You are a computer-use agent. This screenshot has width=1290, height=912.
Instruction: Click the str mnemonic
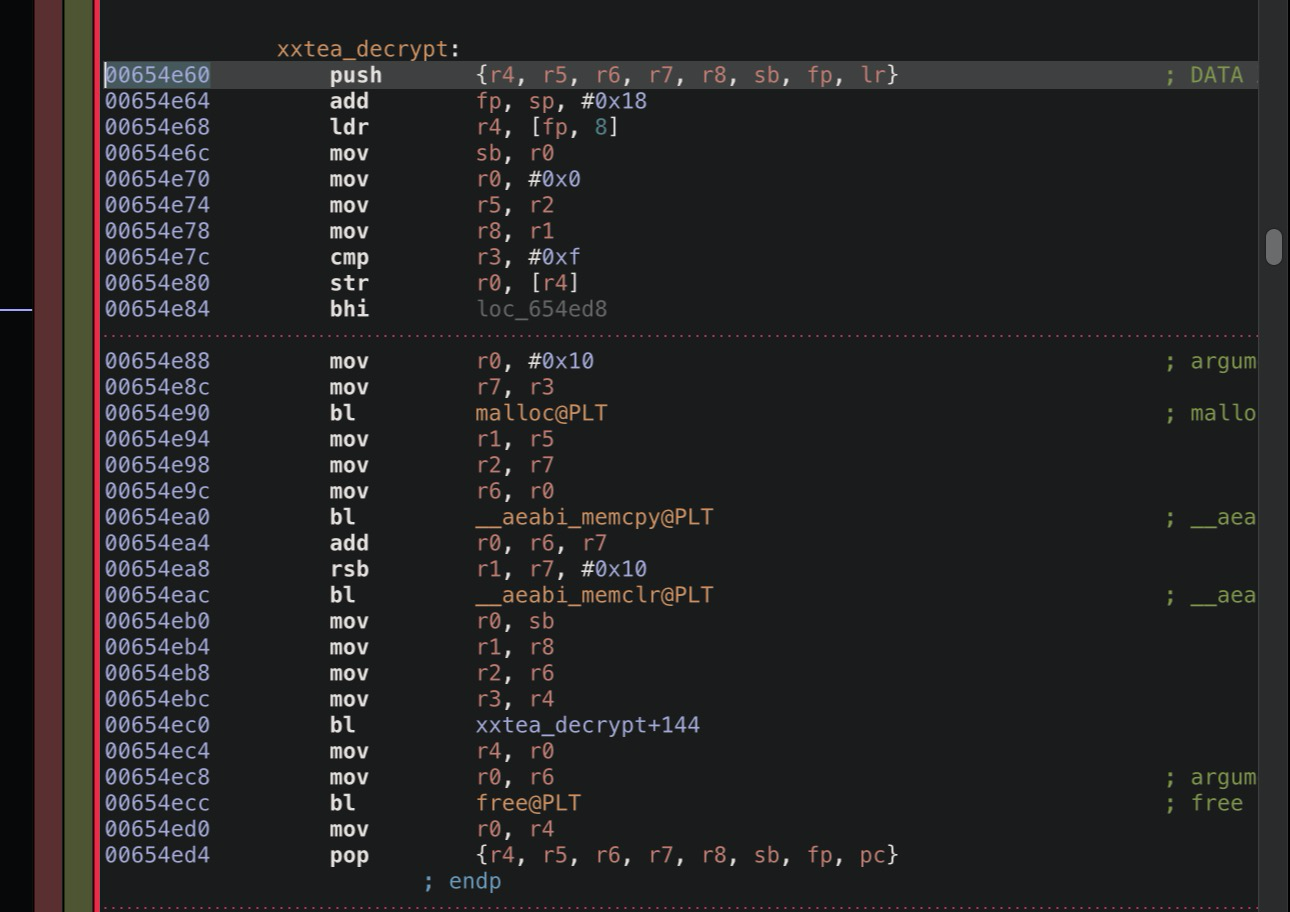point(349,283)
